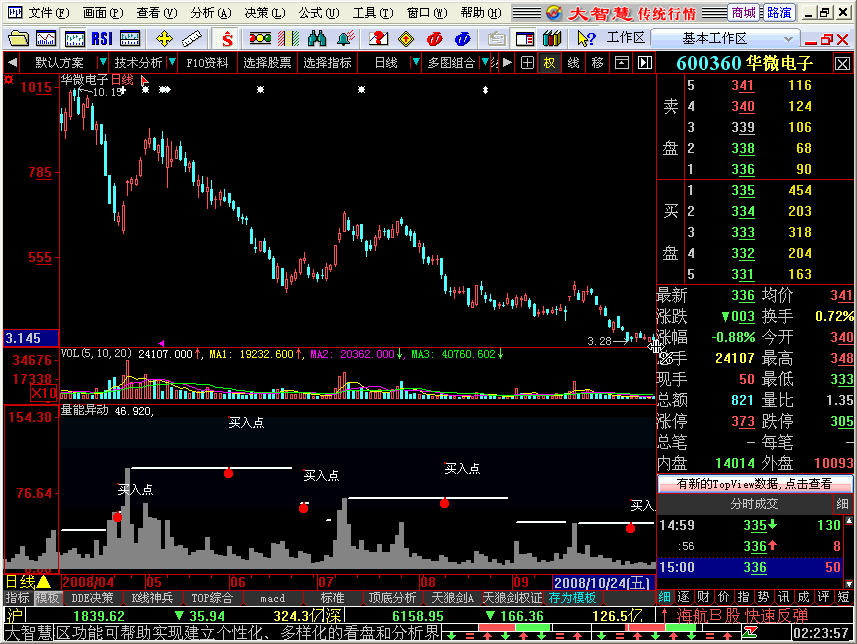Click the small window frame icon in chart bar
The image size is (857, 644).
click(621, 63)
